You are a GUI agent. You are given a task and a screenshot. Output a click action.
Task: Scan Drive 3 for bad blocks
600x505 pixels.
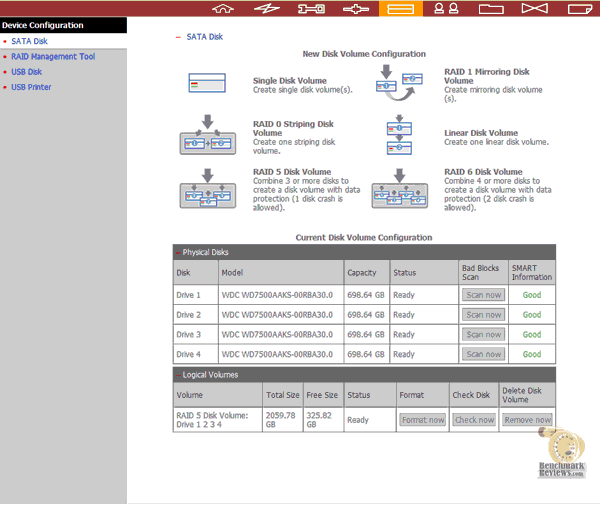tap(484, 335)
